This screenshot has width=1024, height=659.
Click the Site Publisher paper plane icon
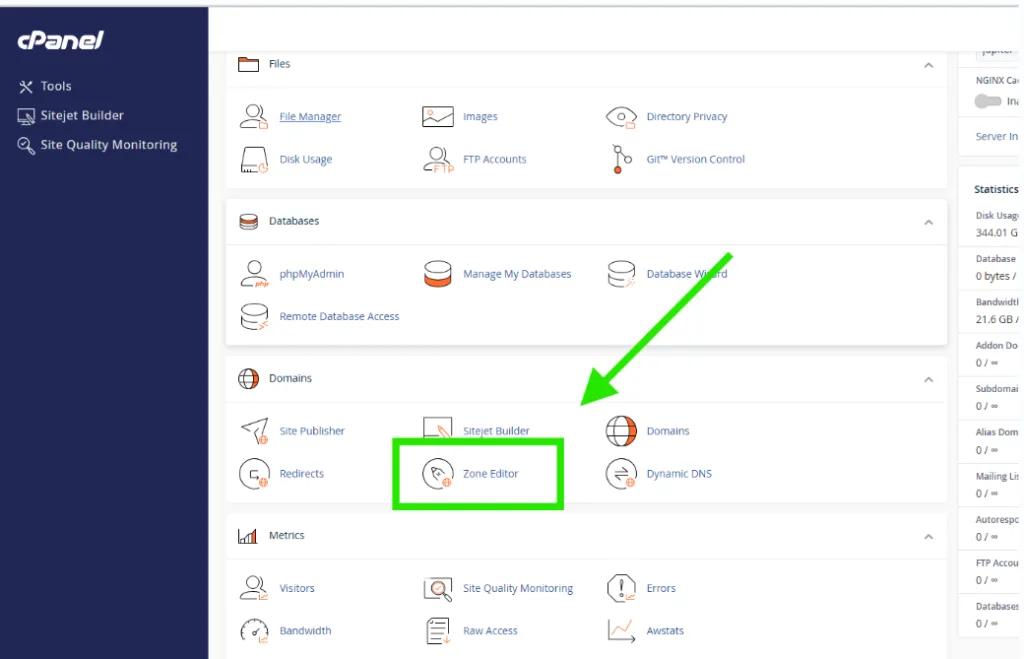coord(254,431)
